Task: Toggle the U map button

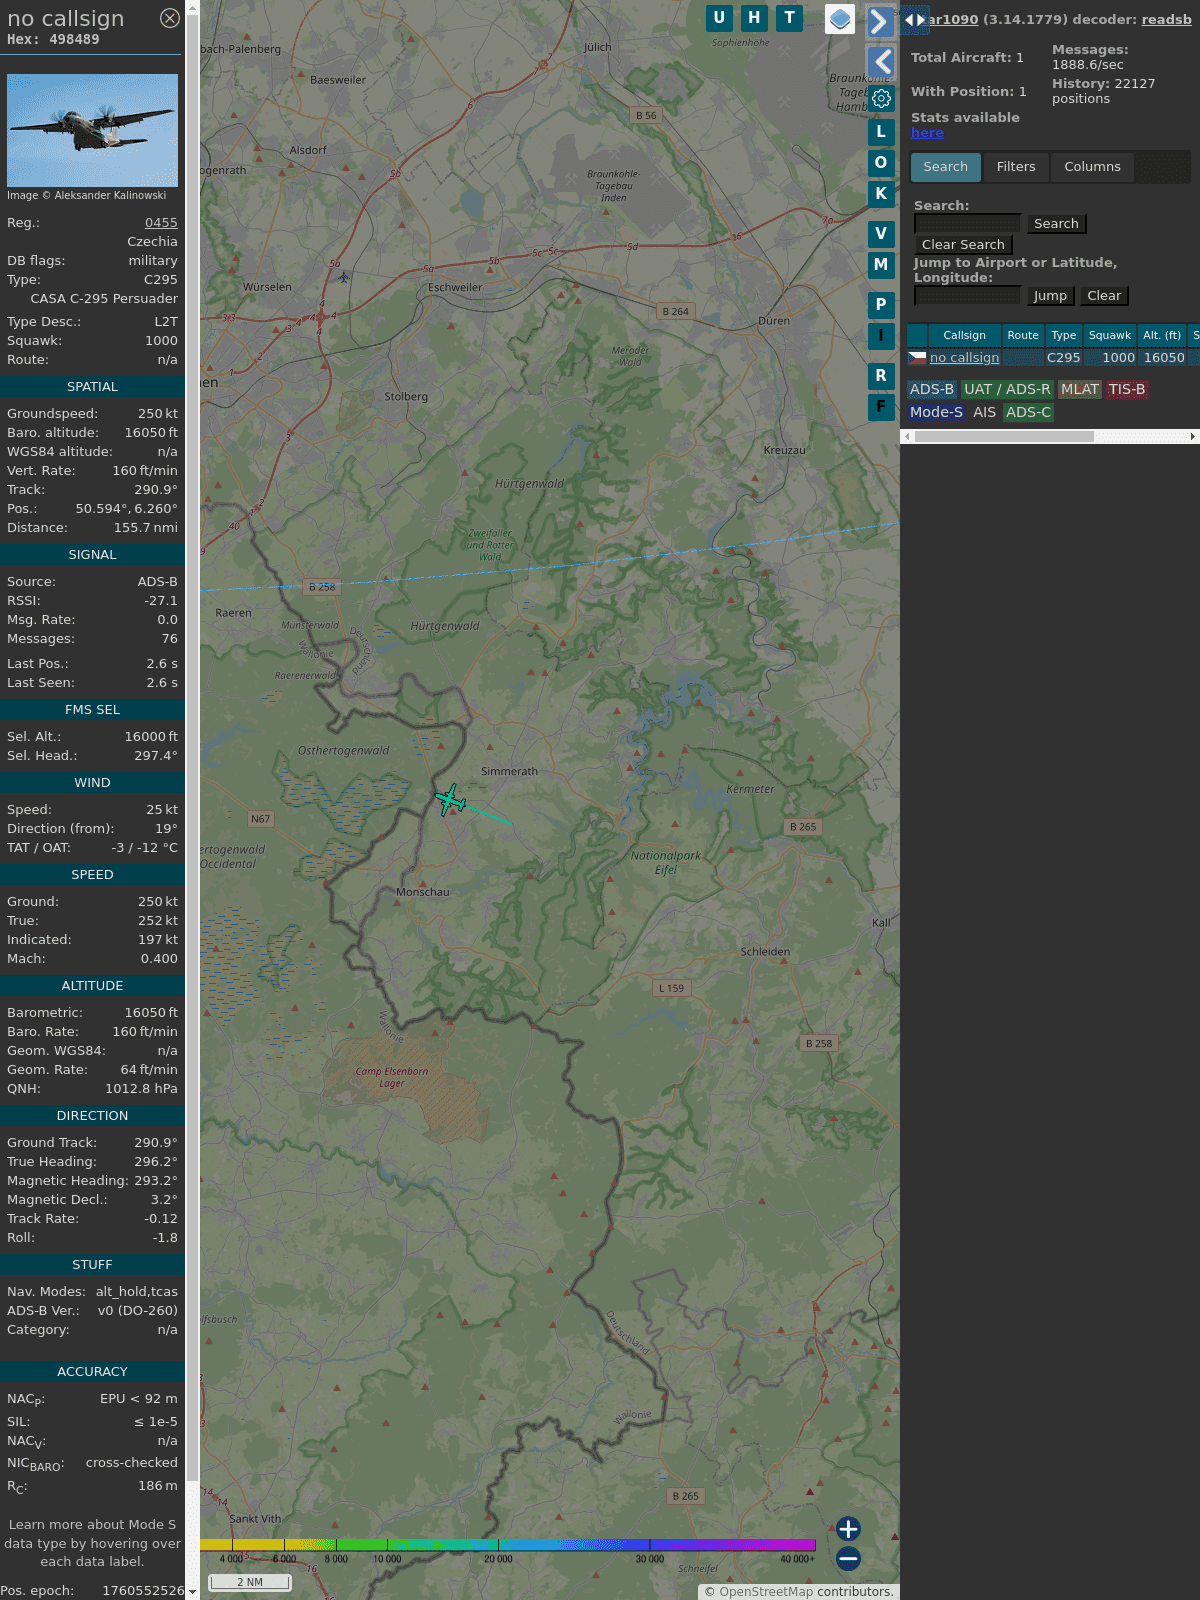Action: point(719,18)
